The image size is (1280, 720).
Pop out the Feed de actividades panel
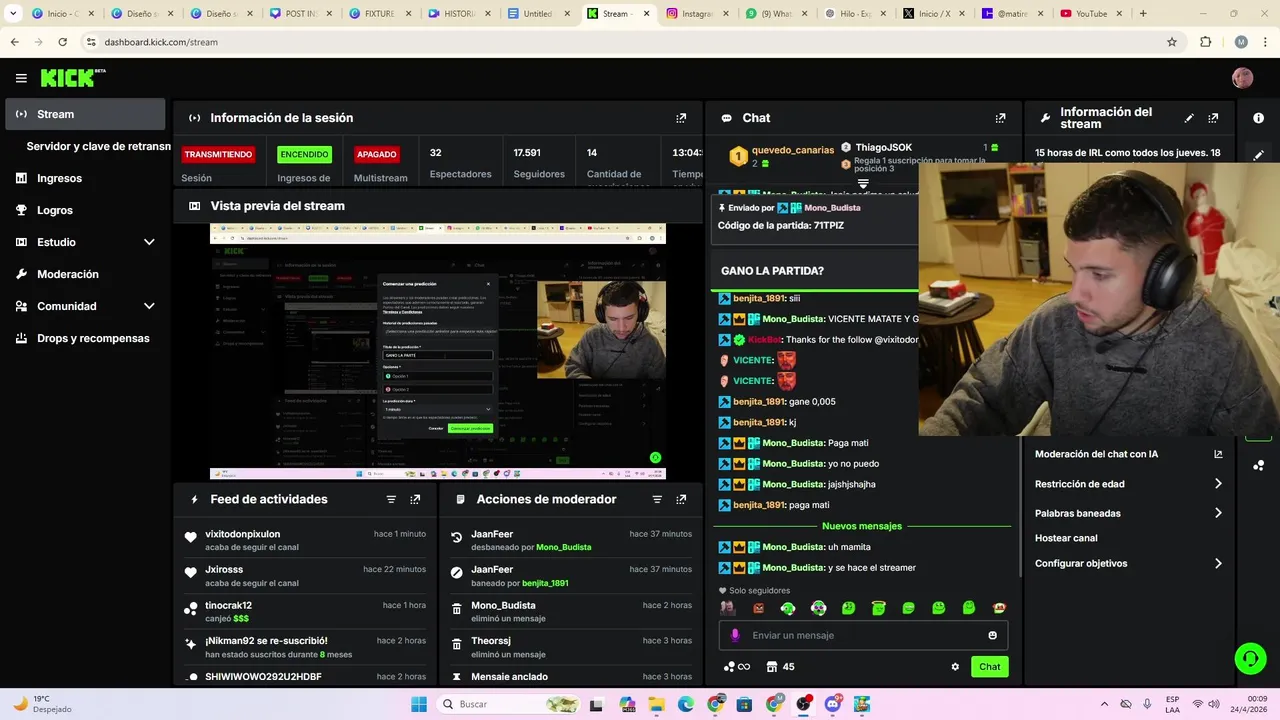coord(415,499)
